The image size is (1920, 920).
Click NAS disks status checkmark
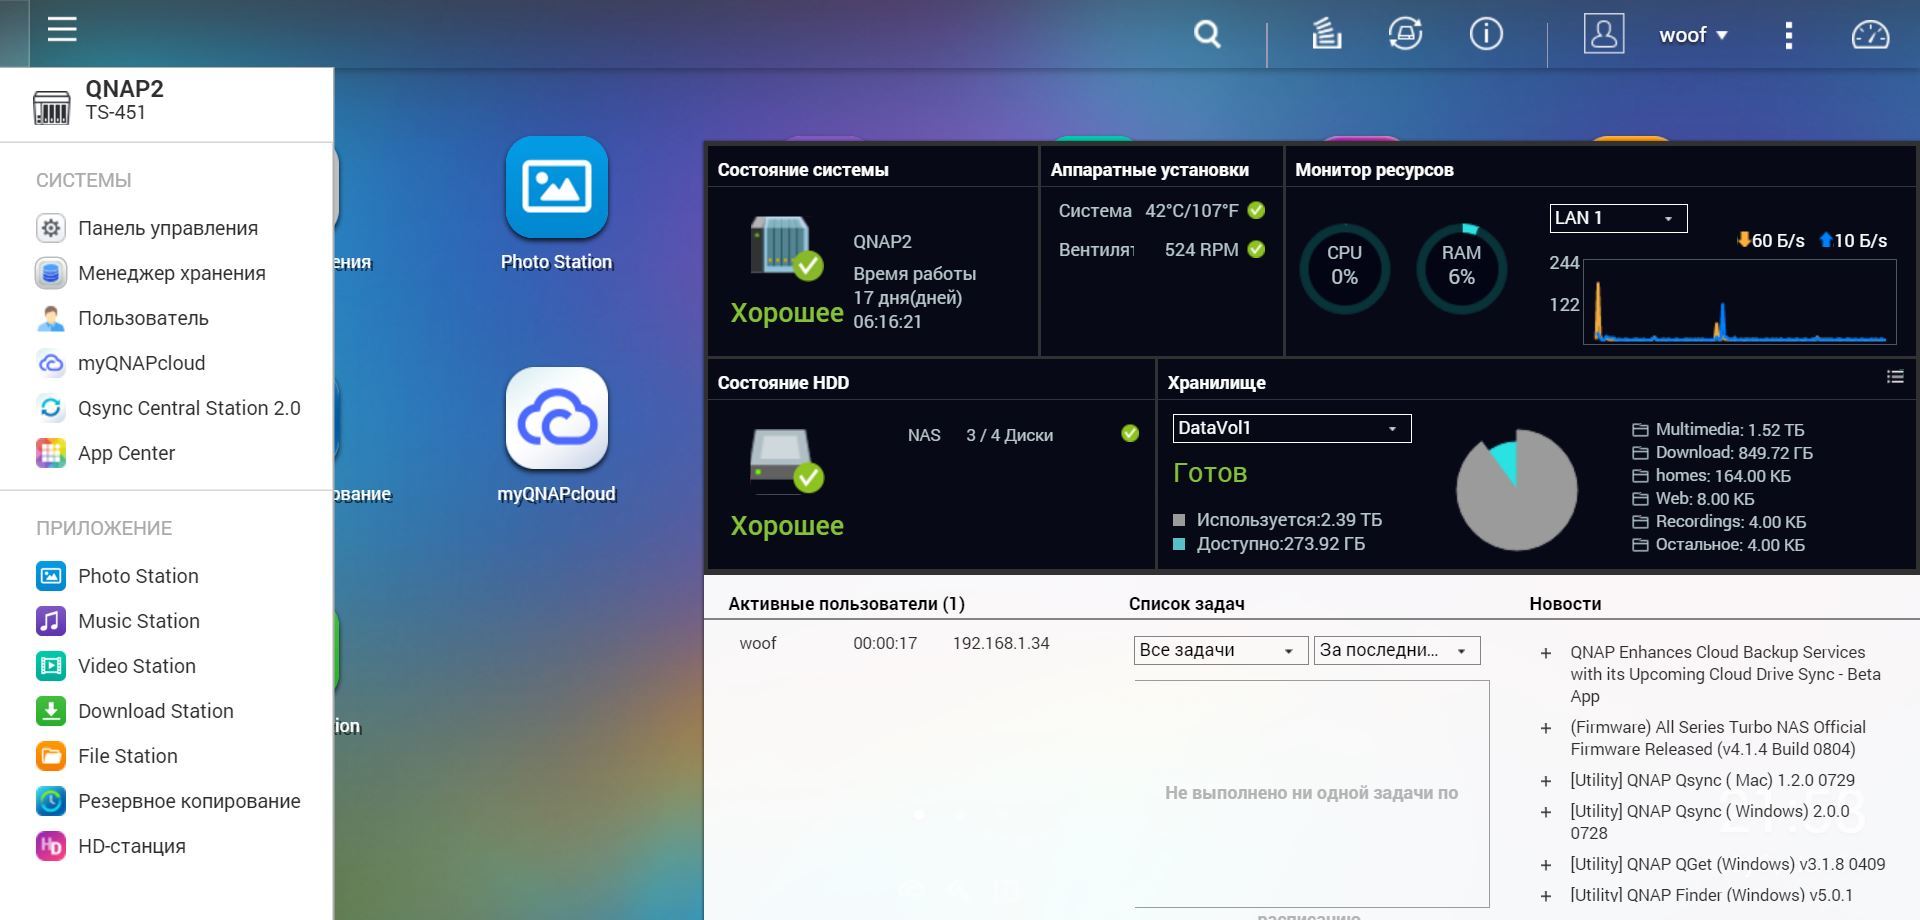[x=1130, y=433]
